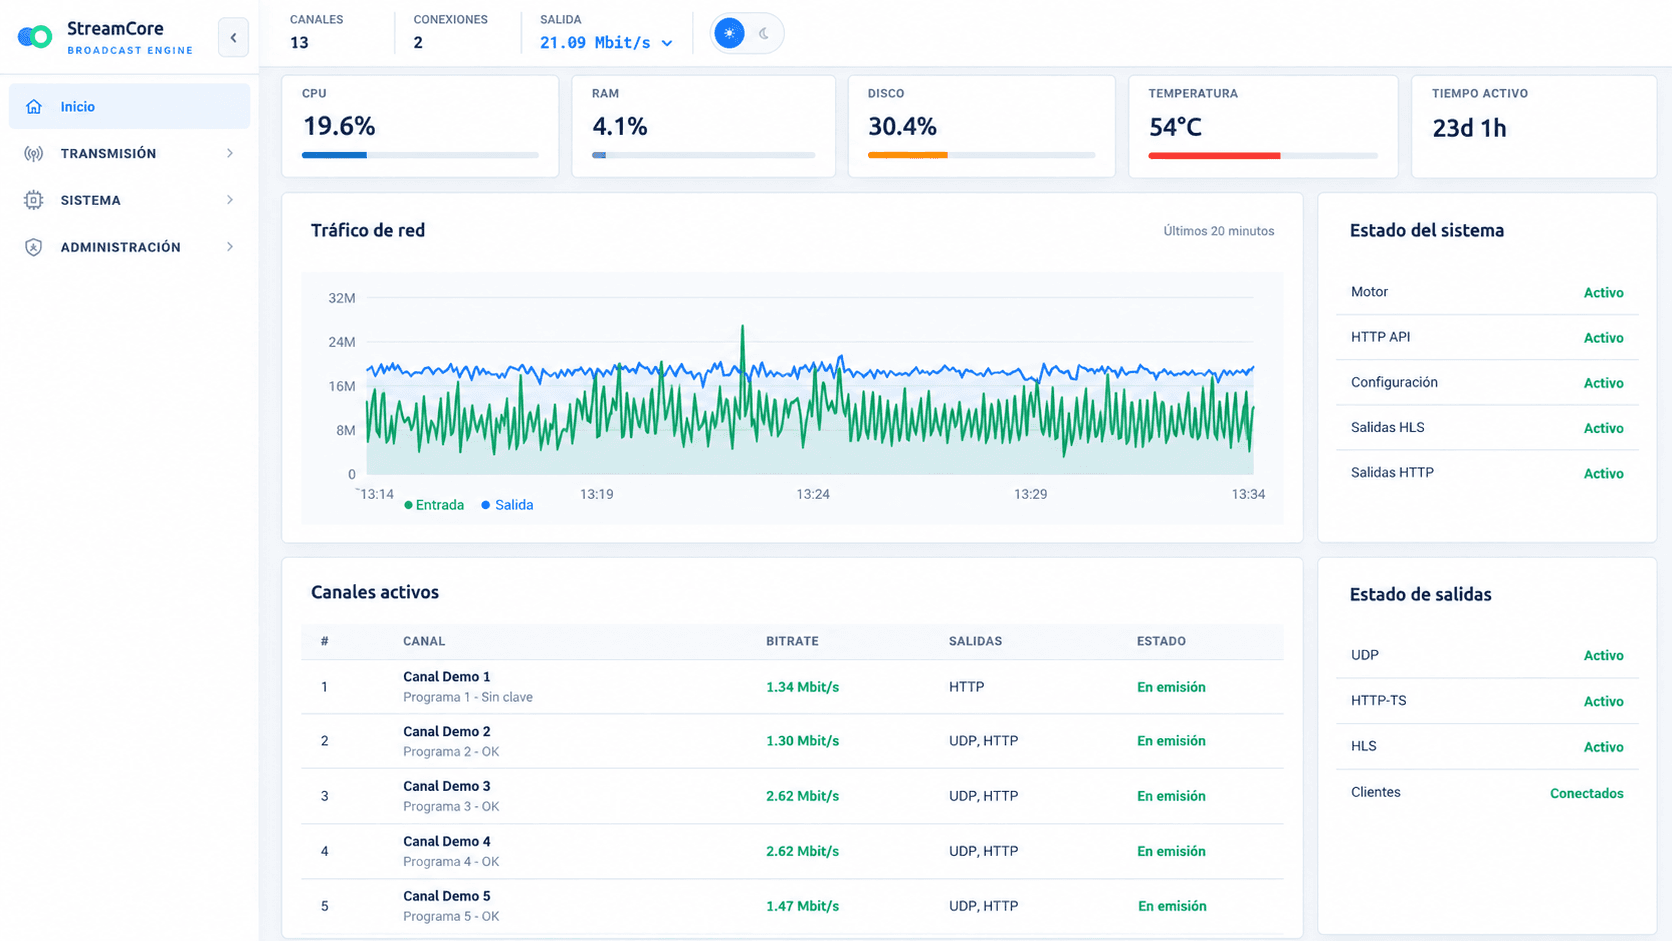The width and height of the screenshot is (1672, 941).
Task: Click En emisión status for Canal Demo 1
Action: tap(1171, 687)
